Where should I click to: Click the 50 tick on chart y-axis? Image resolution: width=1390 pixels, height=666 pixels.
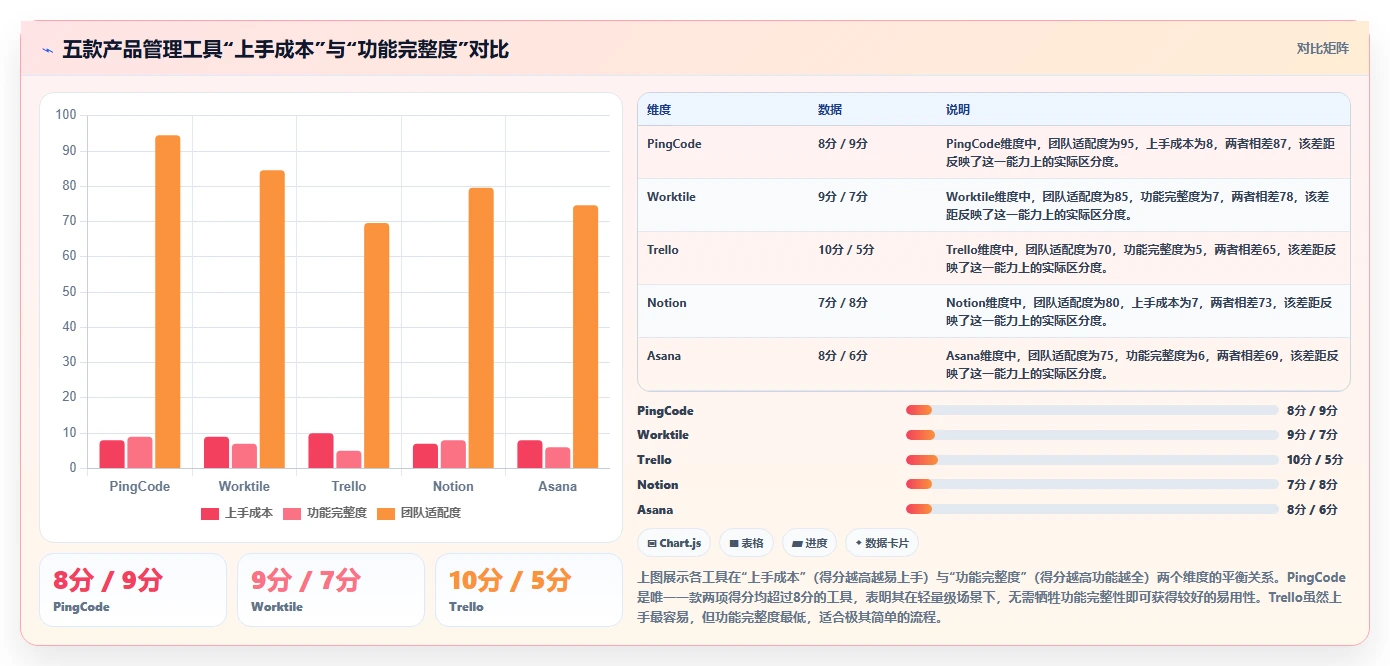(x=69, y=292)
